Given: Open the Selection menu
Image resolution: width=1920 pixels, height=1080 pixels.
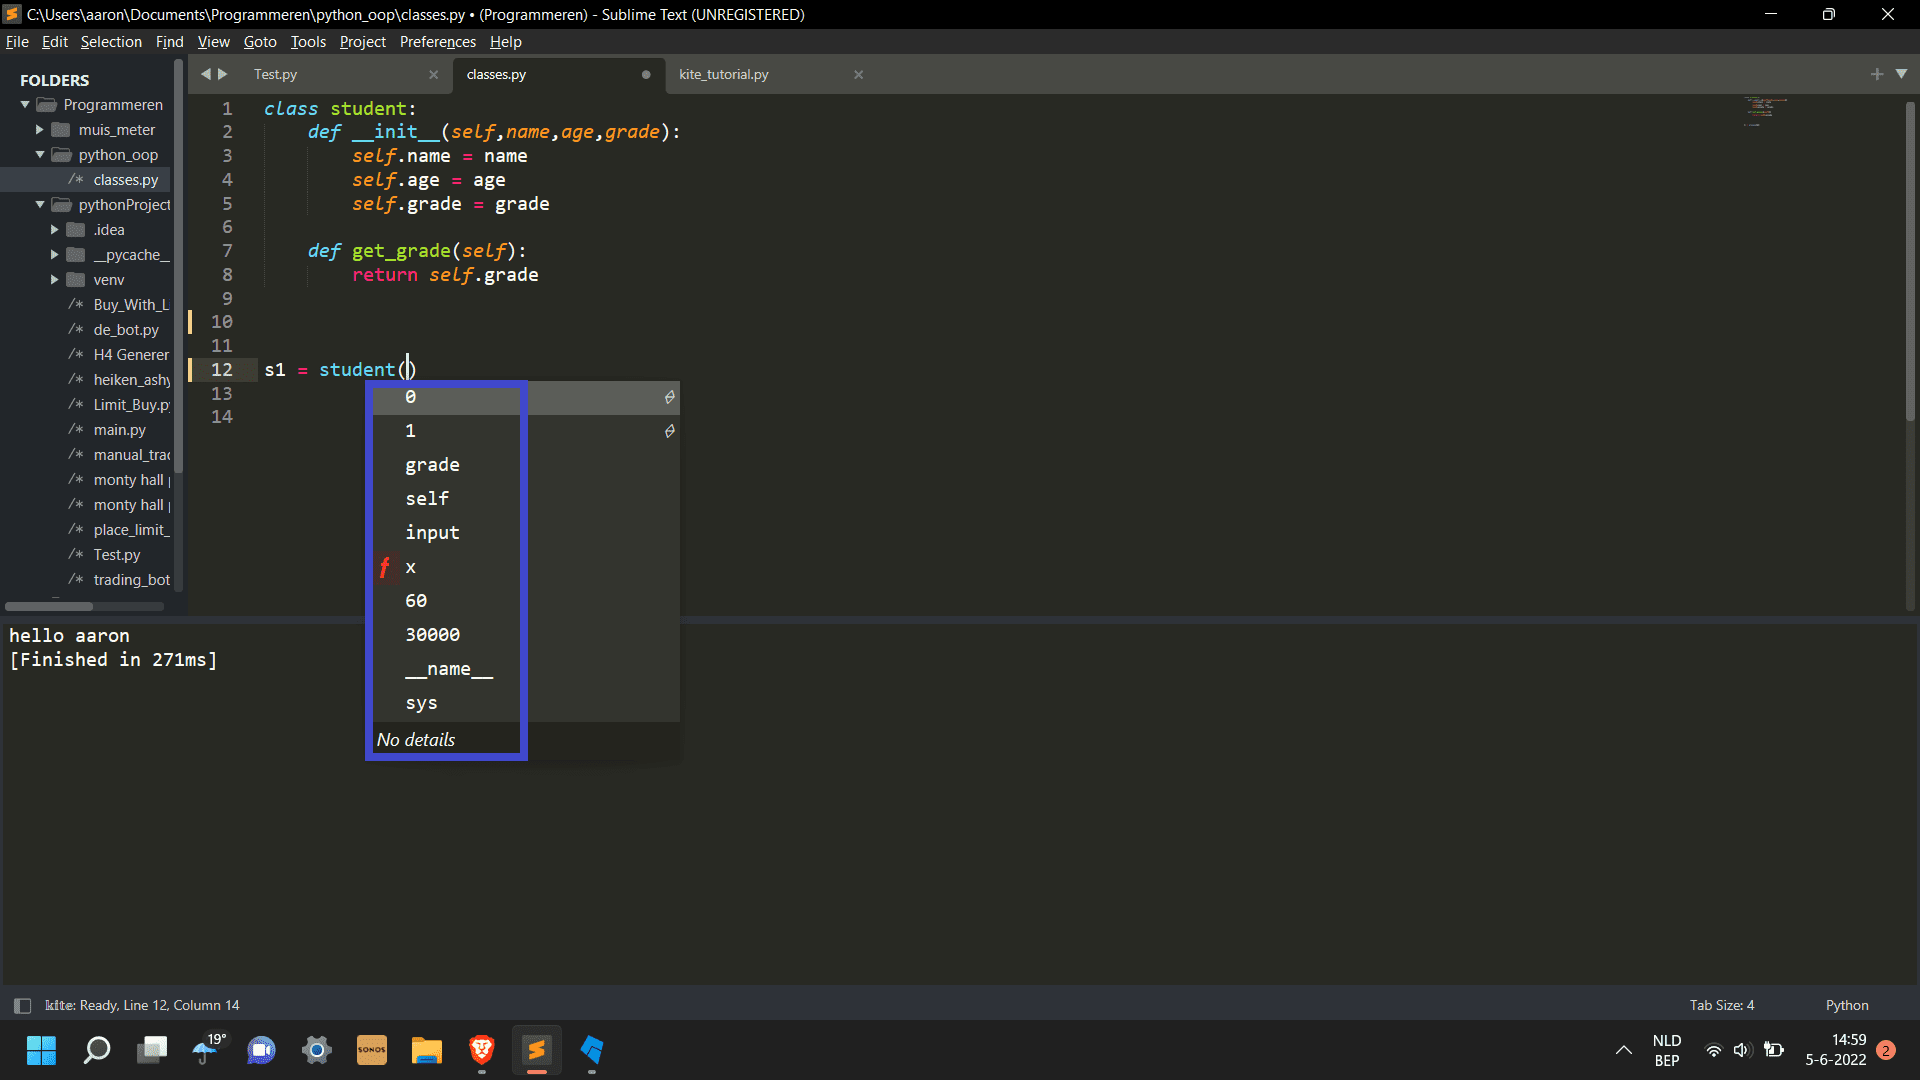Looking at the screenshot, I should click(x=111, y=42).
